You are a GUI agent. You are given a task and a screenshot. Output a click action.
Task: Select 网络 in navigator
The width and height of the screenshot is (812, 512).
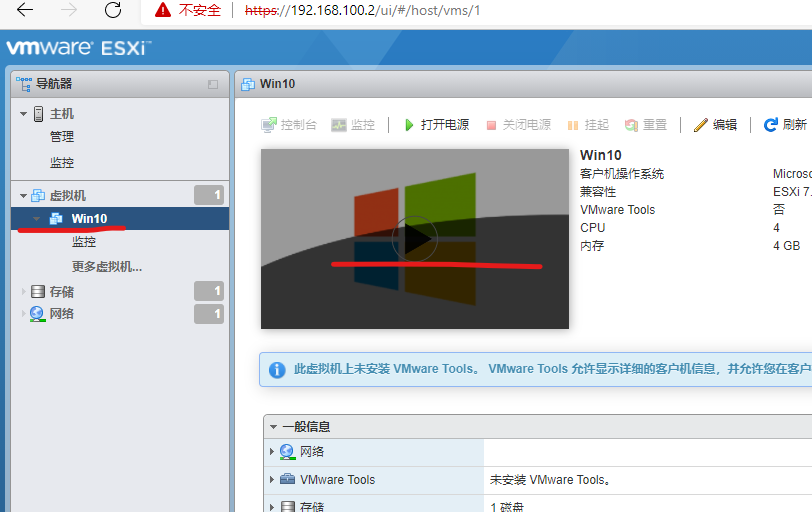click(x=62, y=314)
